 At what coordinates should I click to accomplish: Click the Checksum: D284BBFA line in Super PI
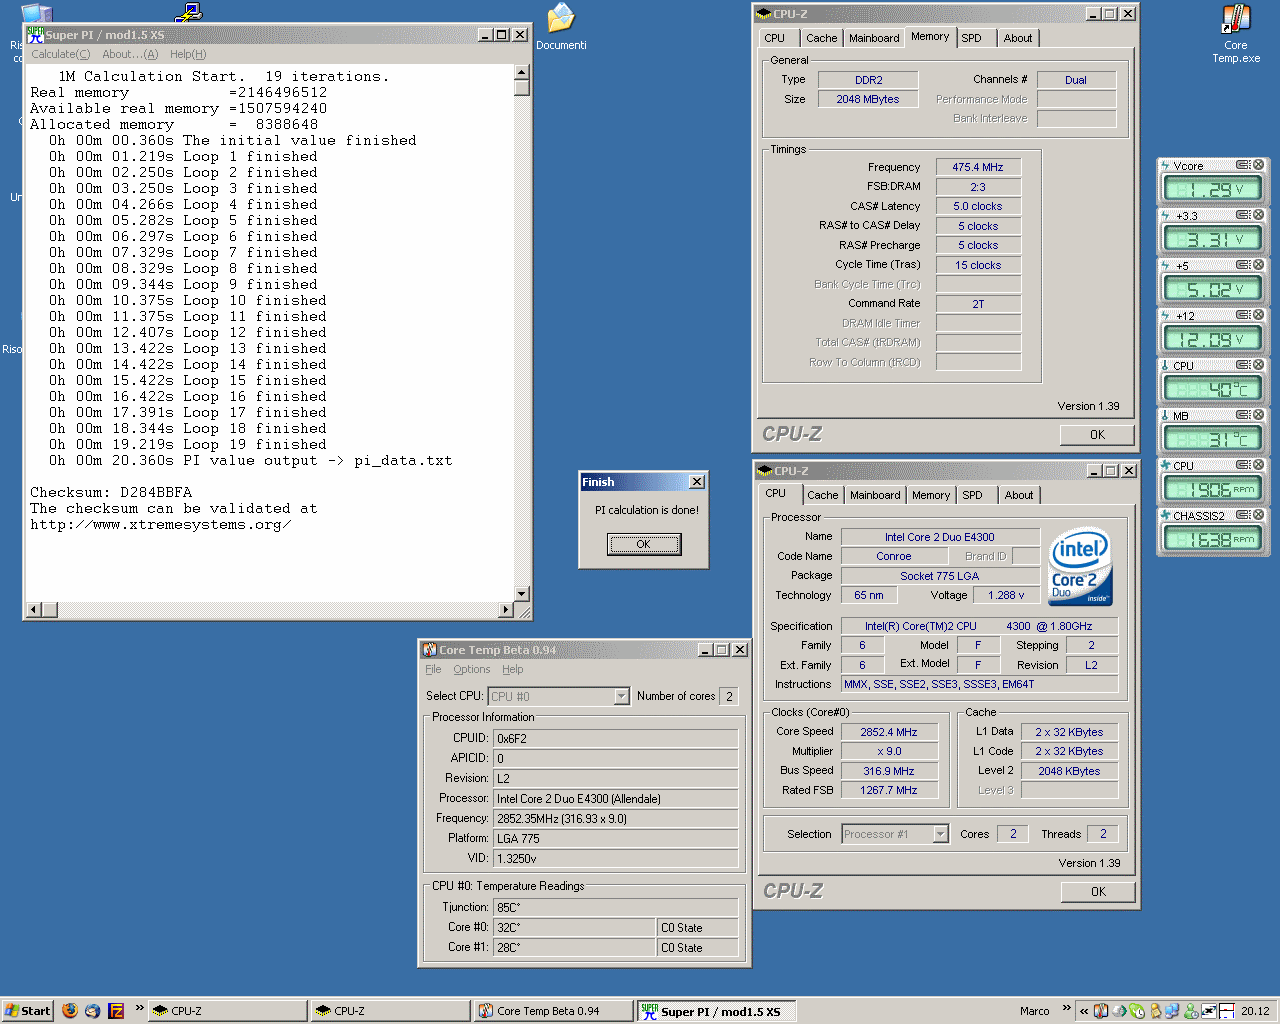point(111,492)
